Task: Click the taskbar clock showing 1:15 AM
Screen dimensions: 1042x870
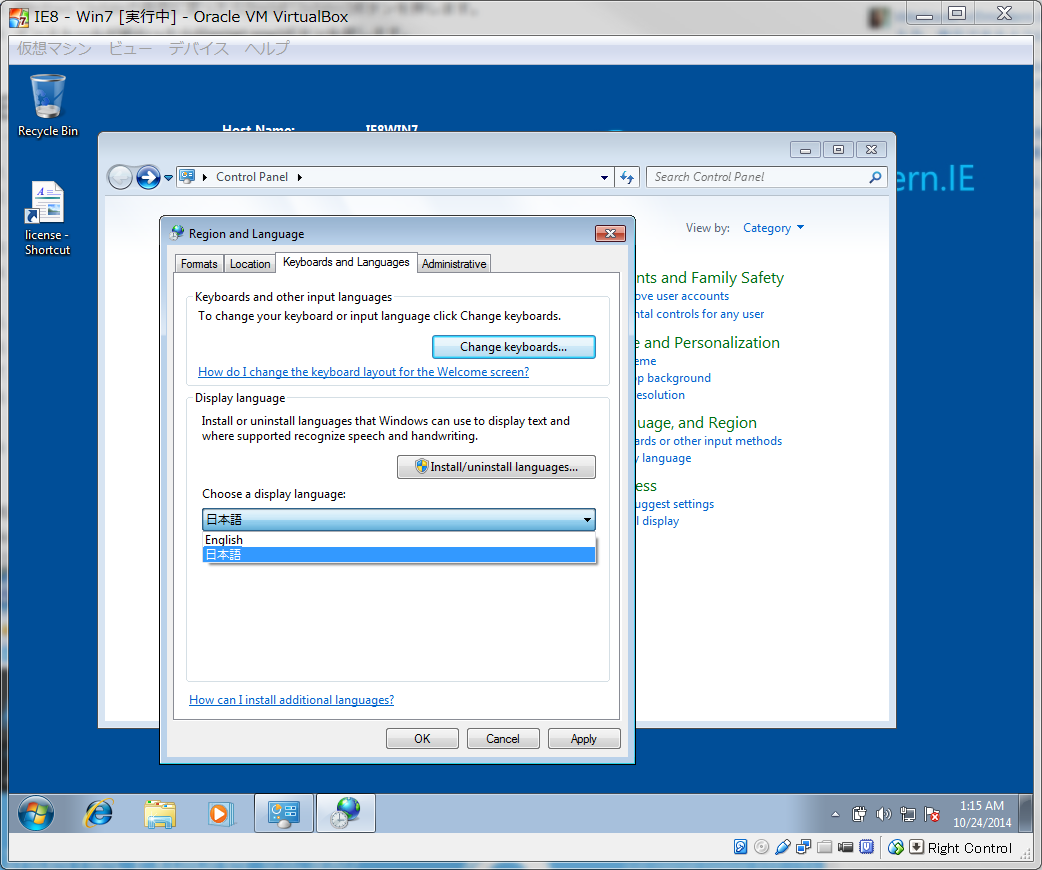Action: (982, 814)
